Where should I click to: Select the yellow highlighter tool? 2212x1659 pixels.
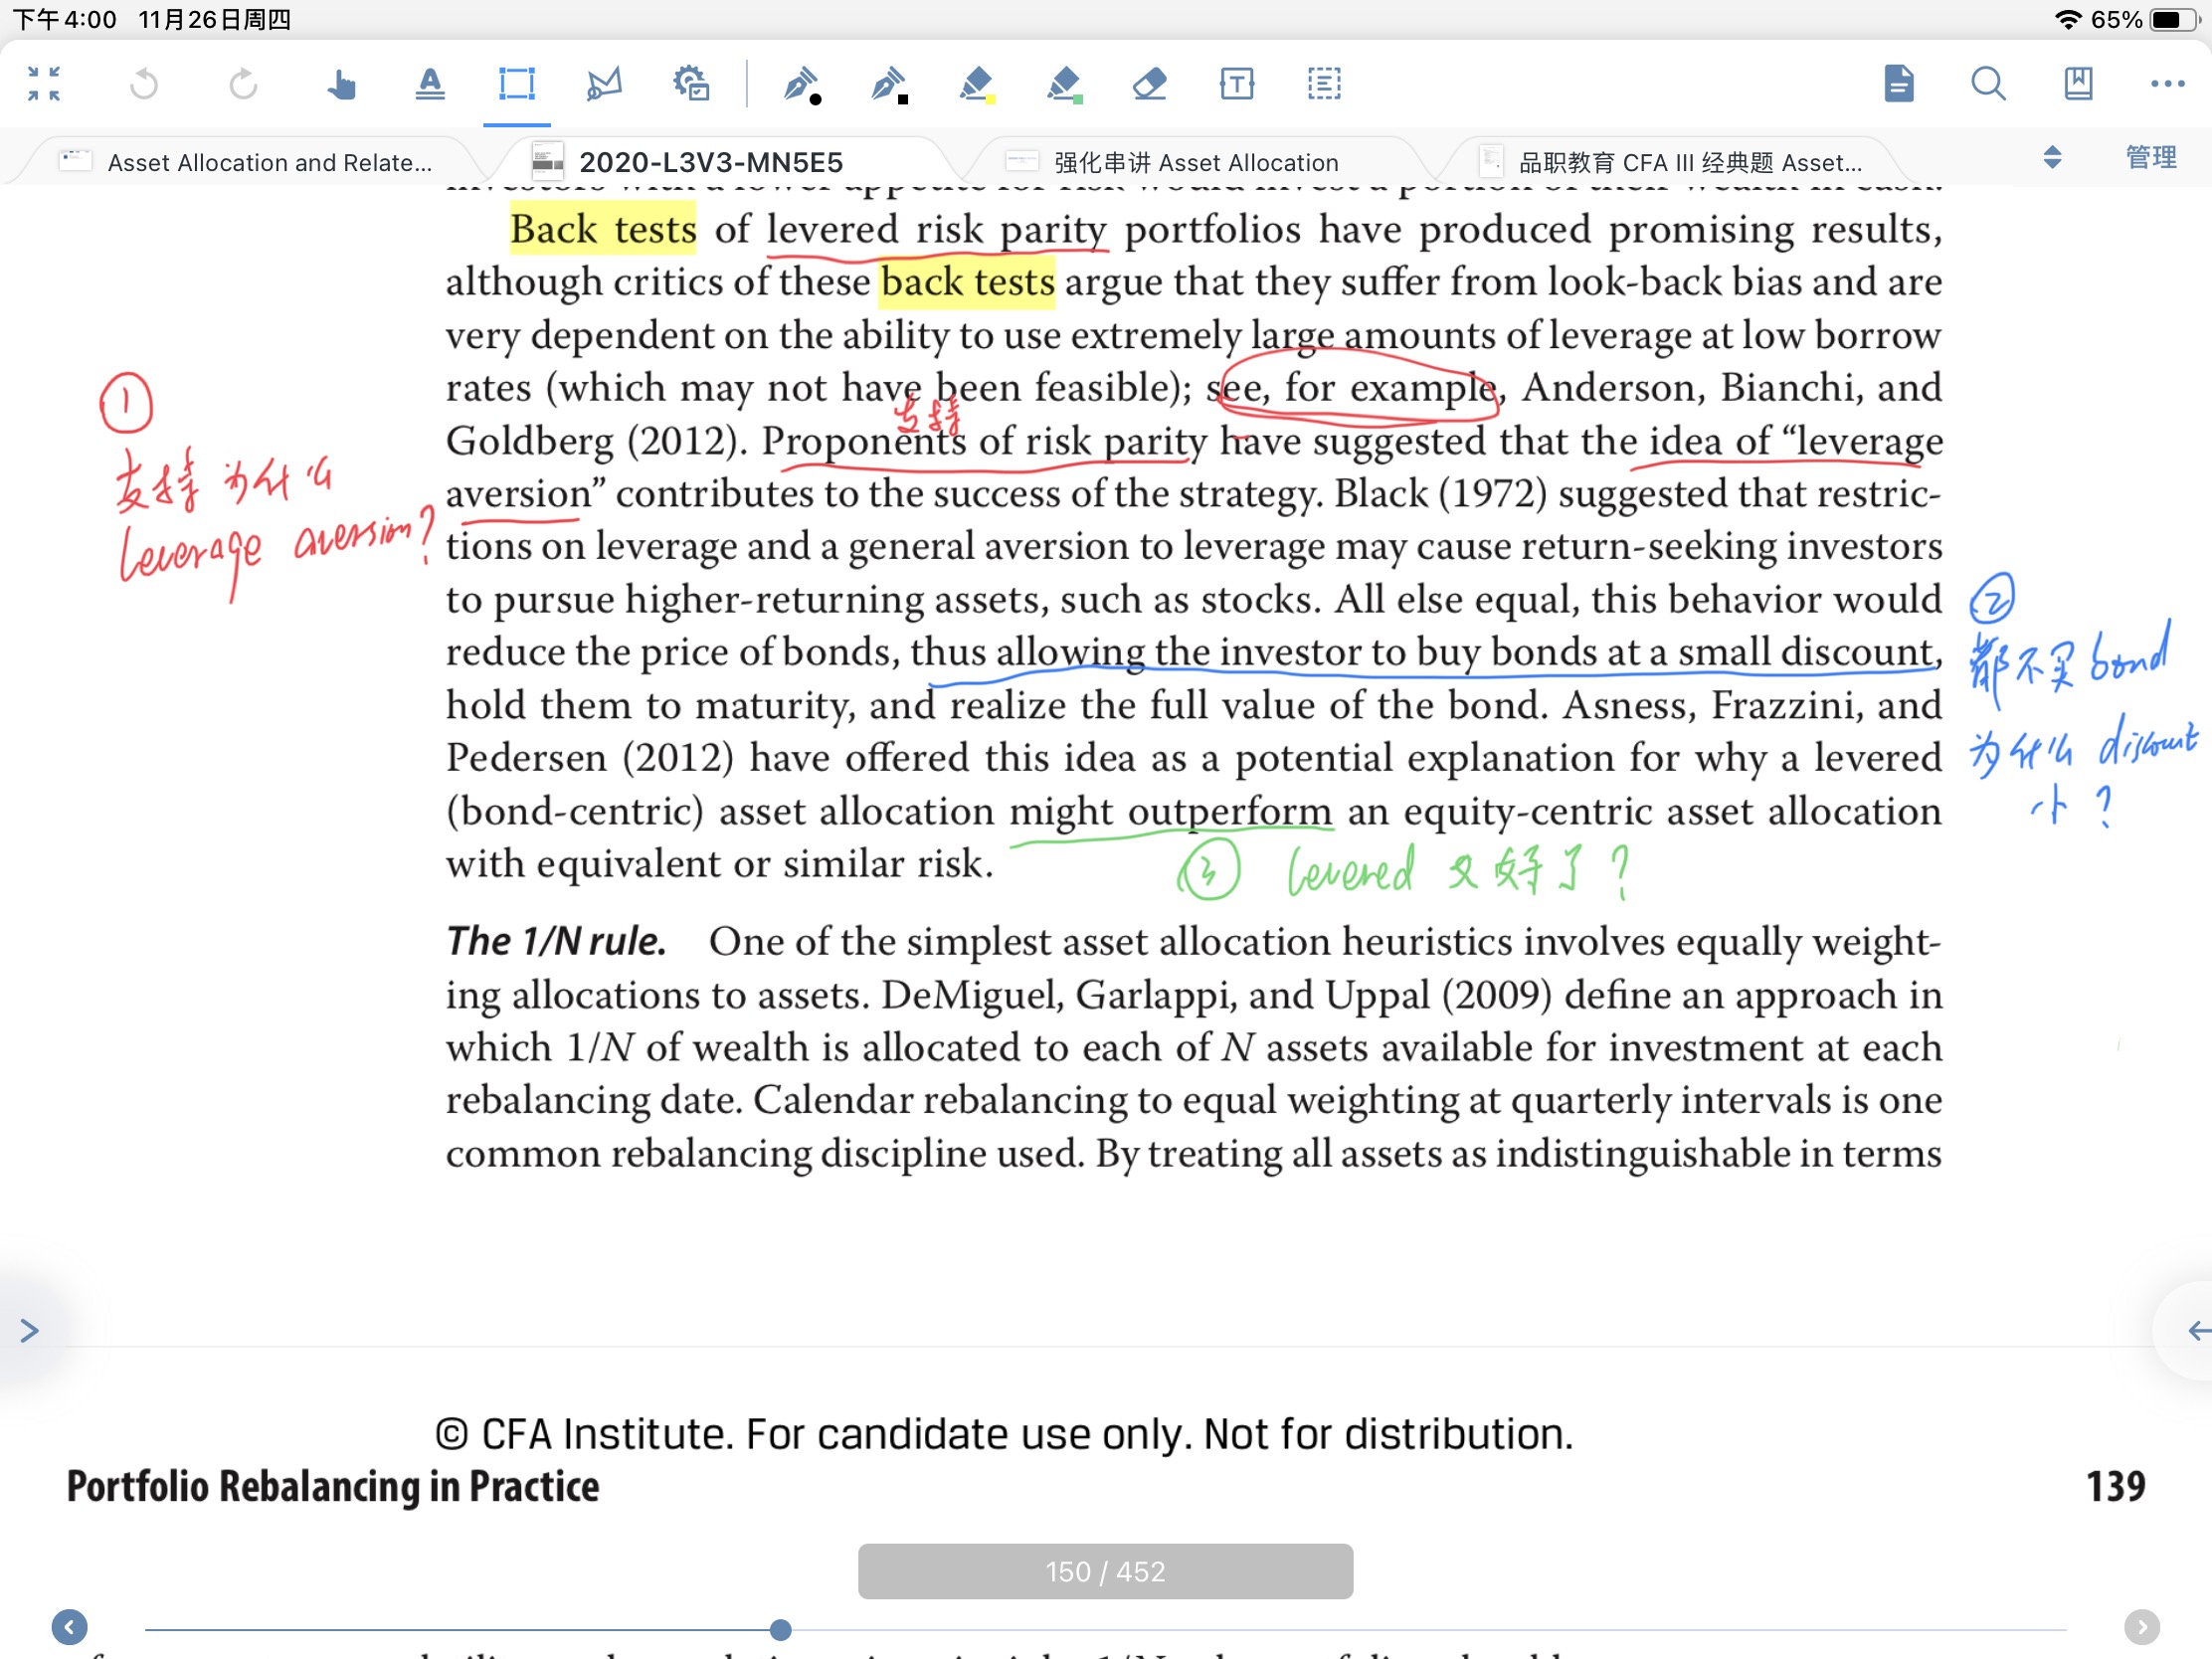pos(976,84)
